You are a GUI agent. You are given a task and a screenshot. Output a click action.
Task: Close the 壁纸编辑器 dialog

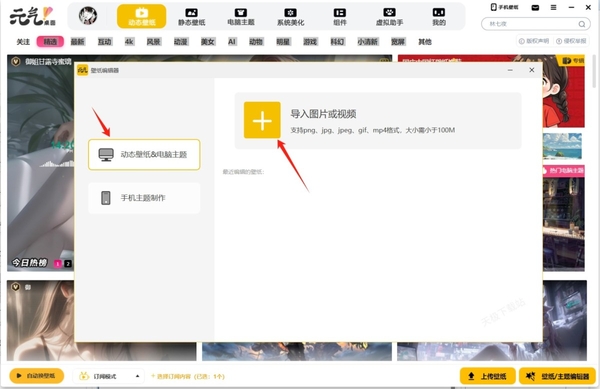pyautogui.click(x=532, y=70)
